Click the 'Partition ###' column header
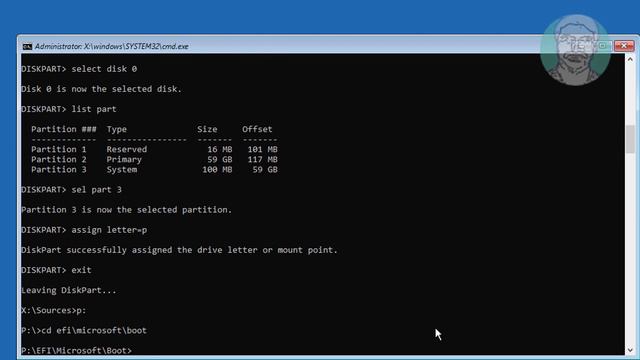Viewport: 640px width, 360px height. (x=64, y=129)
